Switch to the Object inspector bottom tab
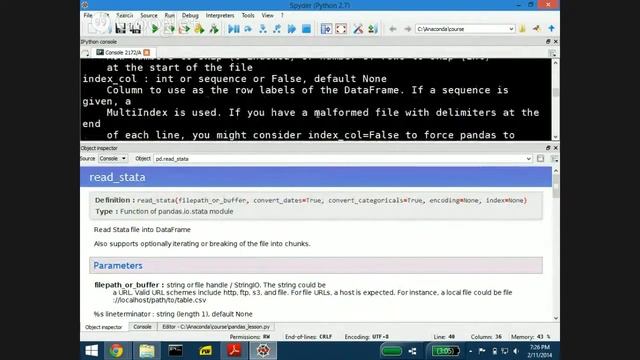Image resolution: width=640 pixels, height=360 pixels. click(104, 327)
